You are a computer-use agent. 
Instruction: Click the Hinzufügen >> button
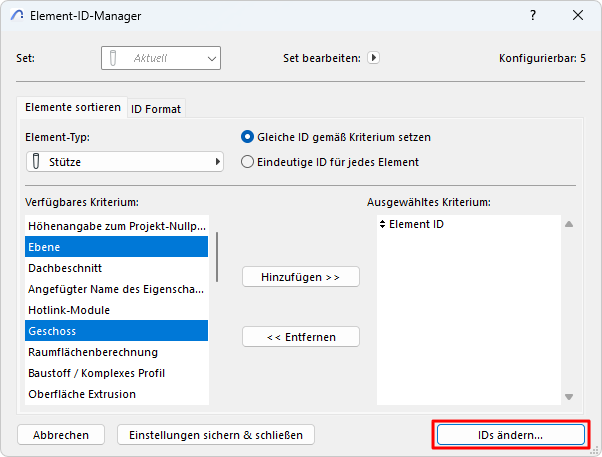[x=300, y=276]
